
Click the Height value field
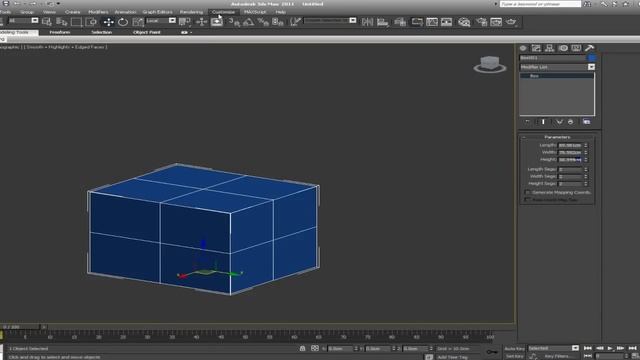[570, 160]
